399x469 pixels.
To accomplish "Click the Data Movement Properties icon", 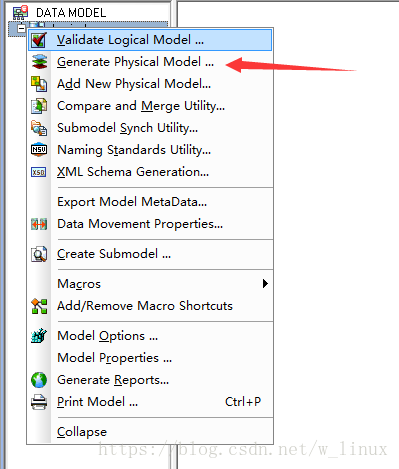I will coord(39,224).
